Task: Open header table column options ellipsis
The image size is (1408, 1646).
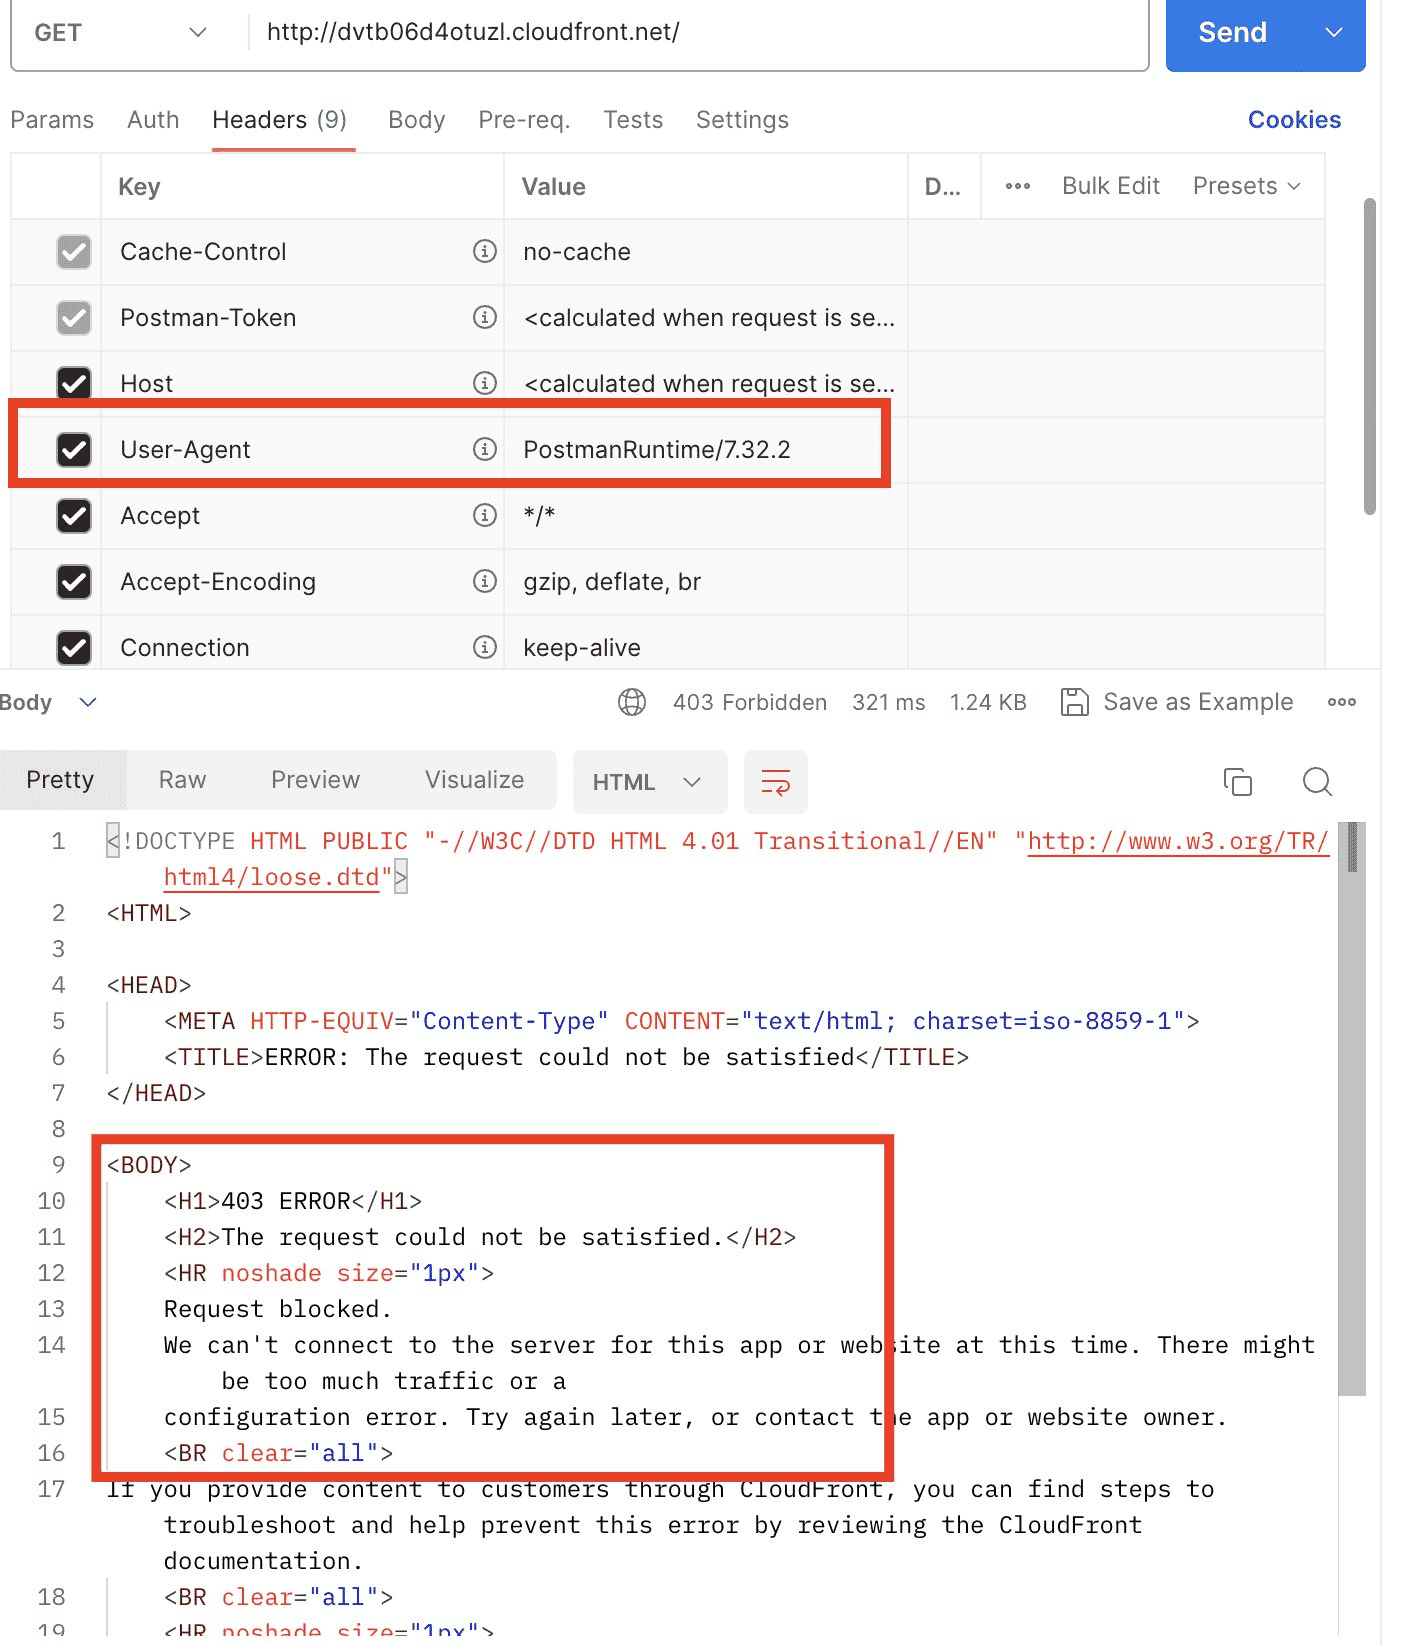Action: pyautogui.click(x=1018, y=186)
